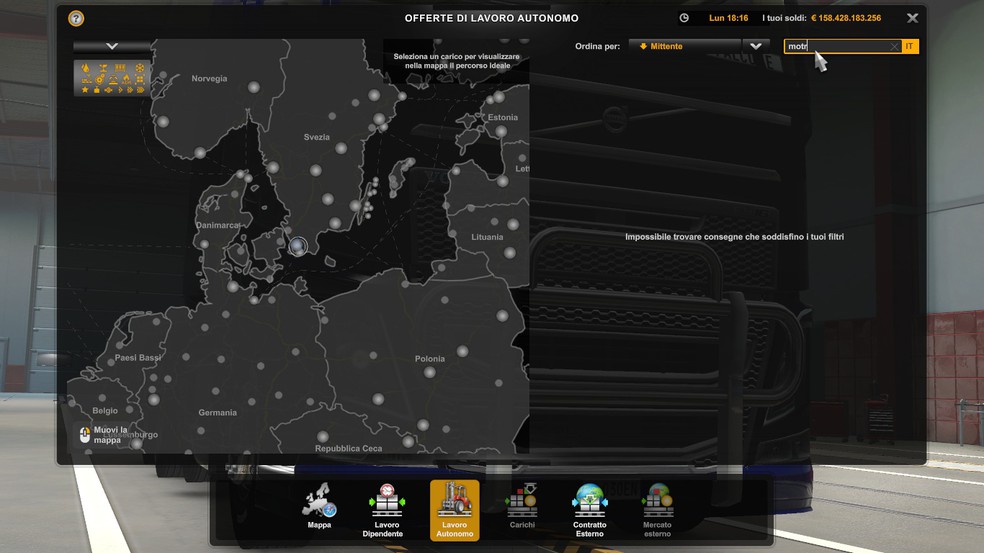Screen dimensions: 984x553
Task: Close the job offers window
Action: pos(912,18)
